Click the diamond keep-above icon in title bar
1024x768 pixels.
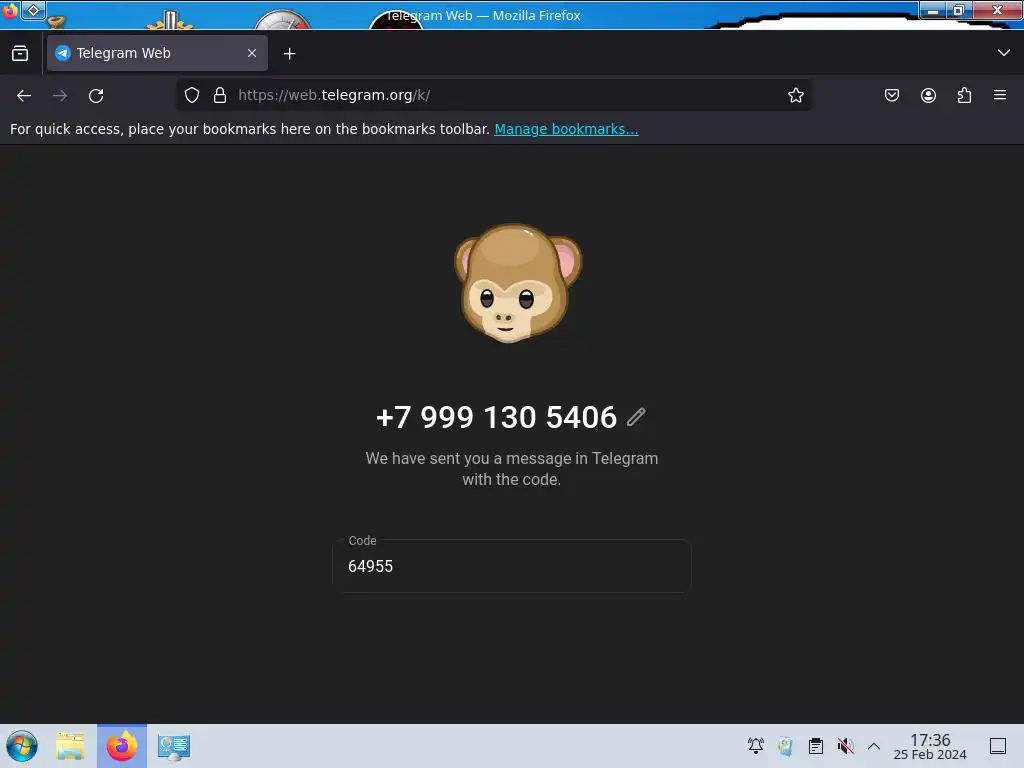coord(33,10)
